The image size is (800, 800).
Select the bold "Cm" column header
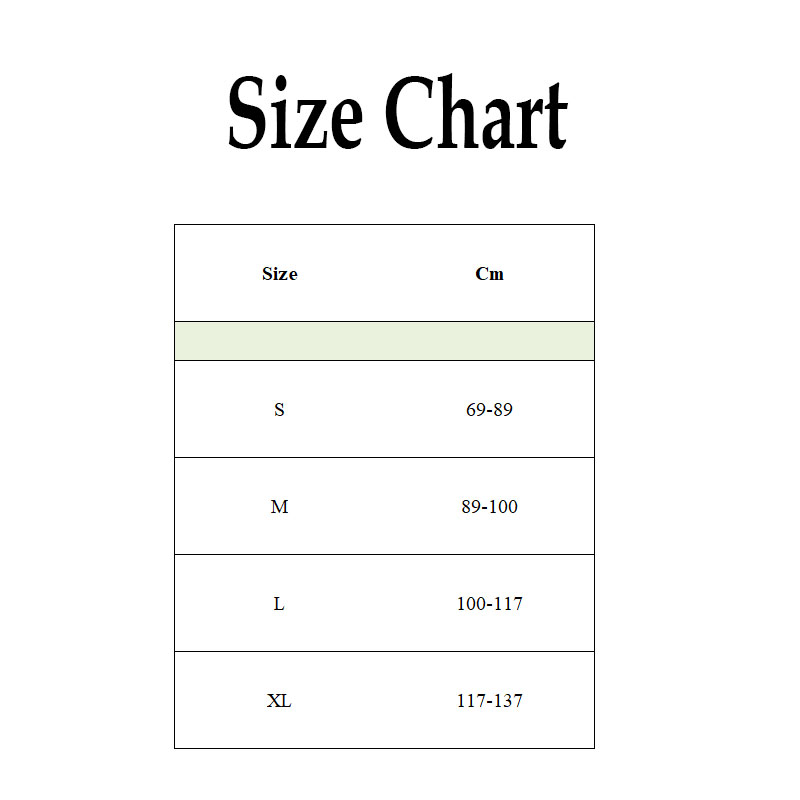click(489, 273)
